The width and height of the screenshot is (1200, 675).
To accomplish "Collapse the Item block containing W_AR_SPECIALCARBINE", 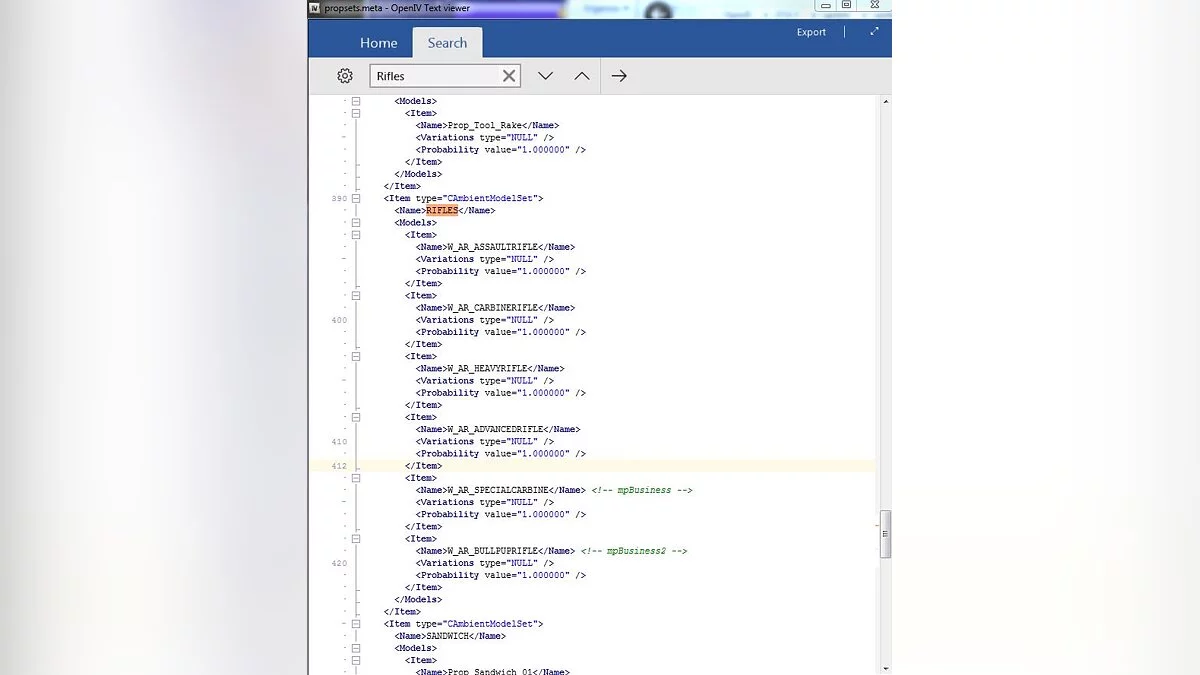I will coord(355,478).
